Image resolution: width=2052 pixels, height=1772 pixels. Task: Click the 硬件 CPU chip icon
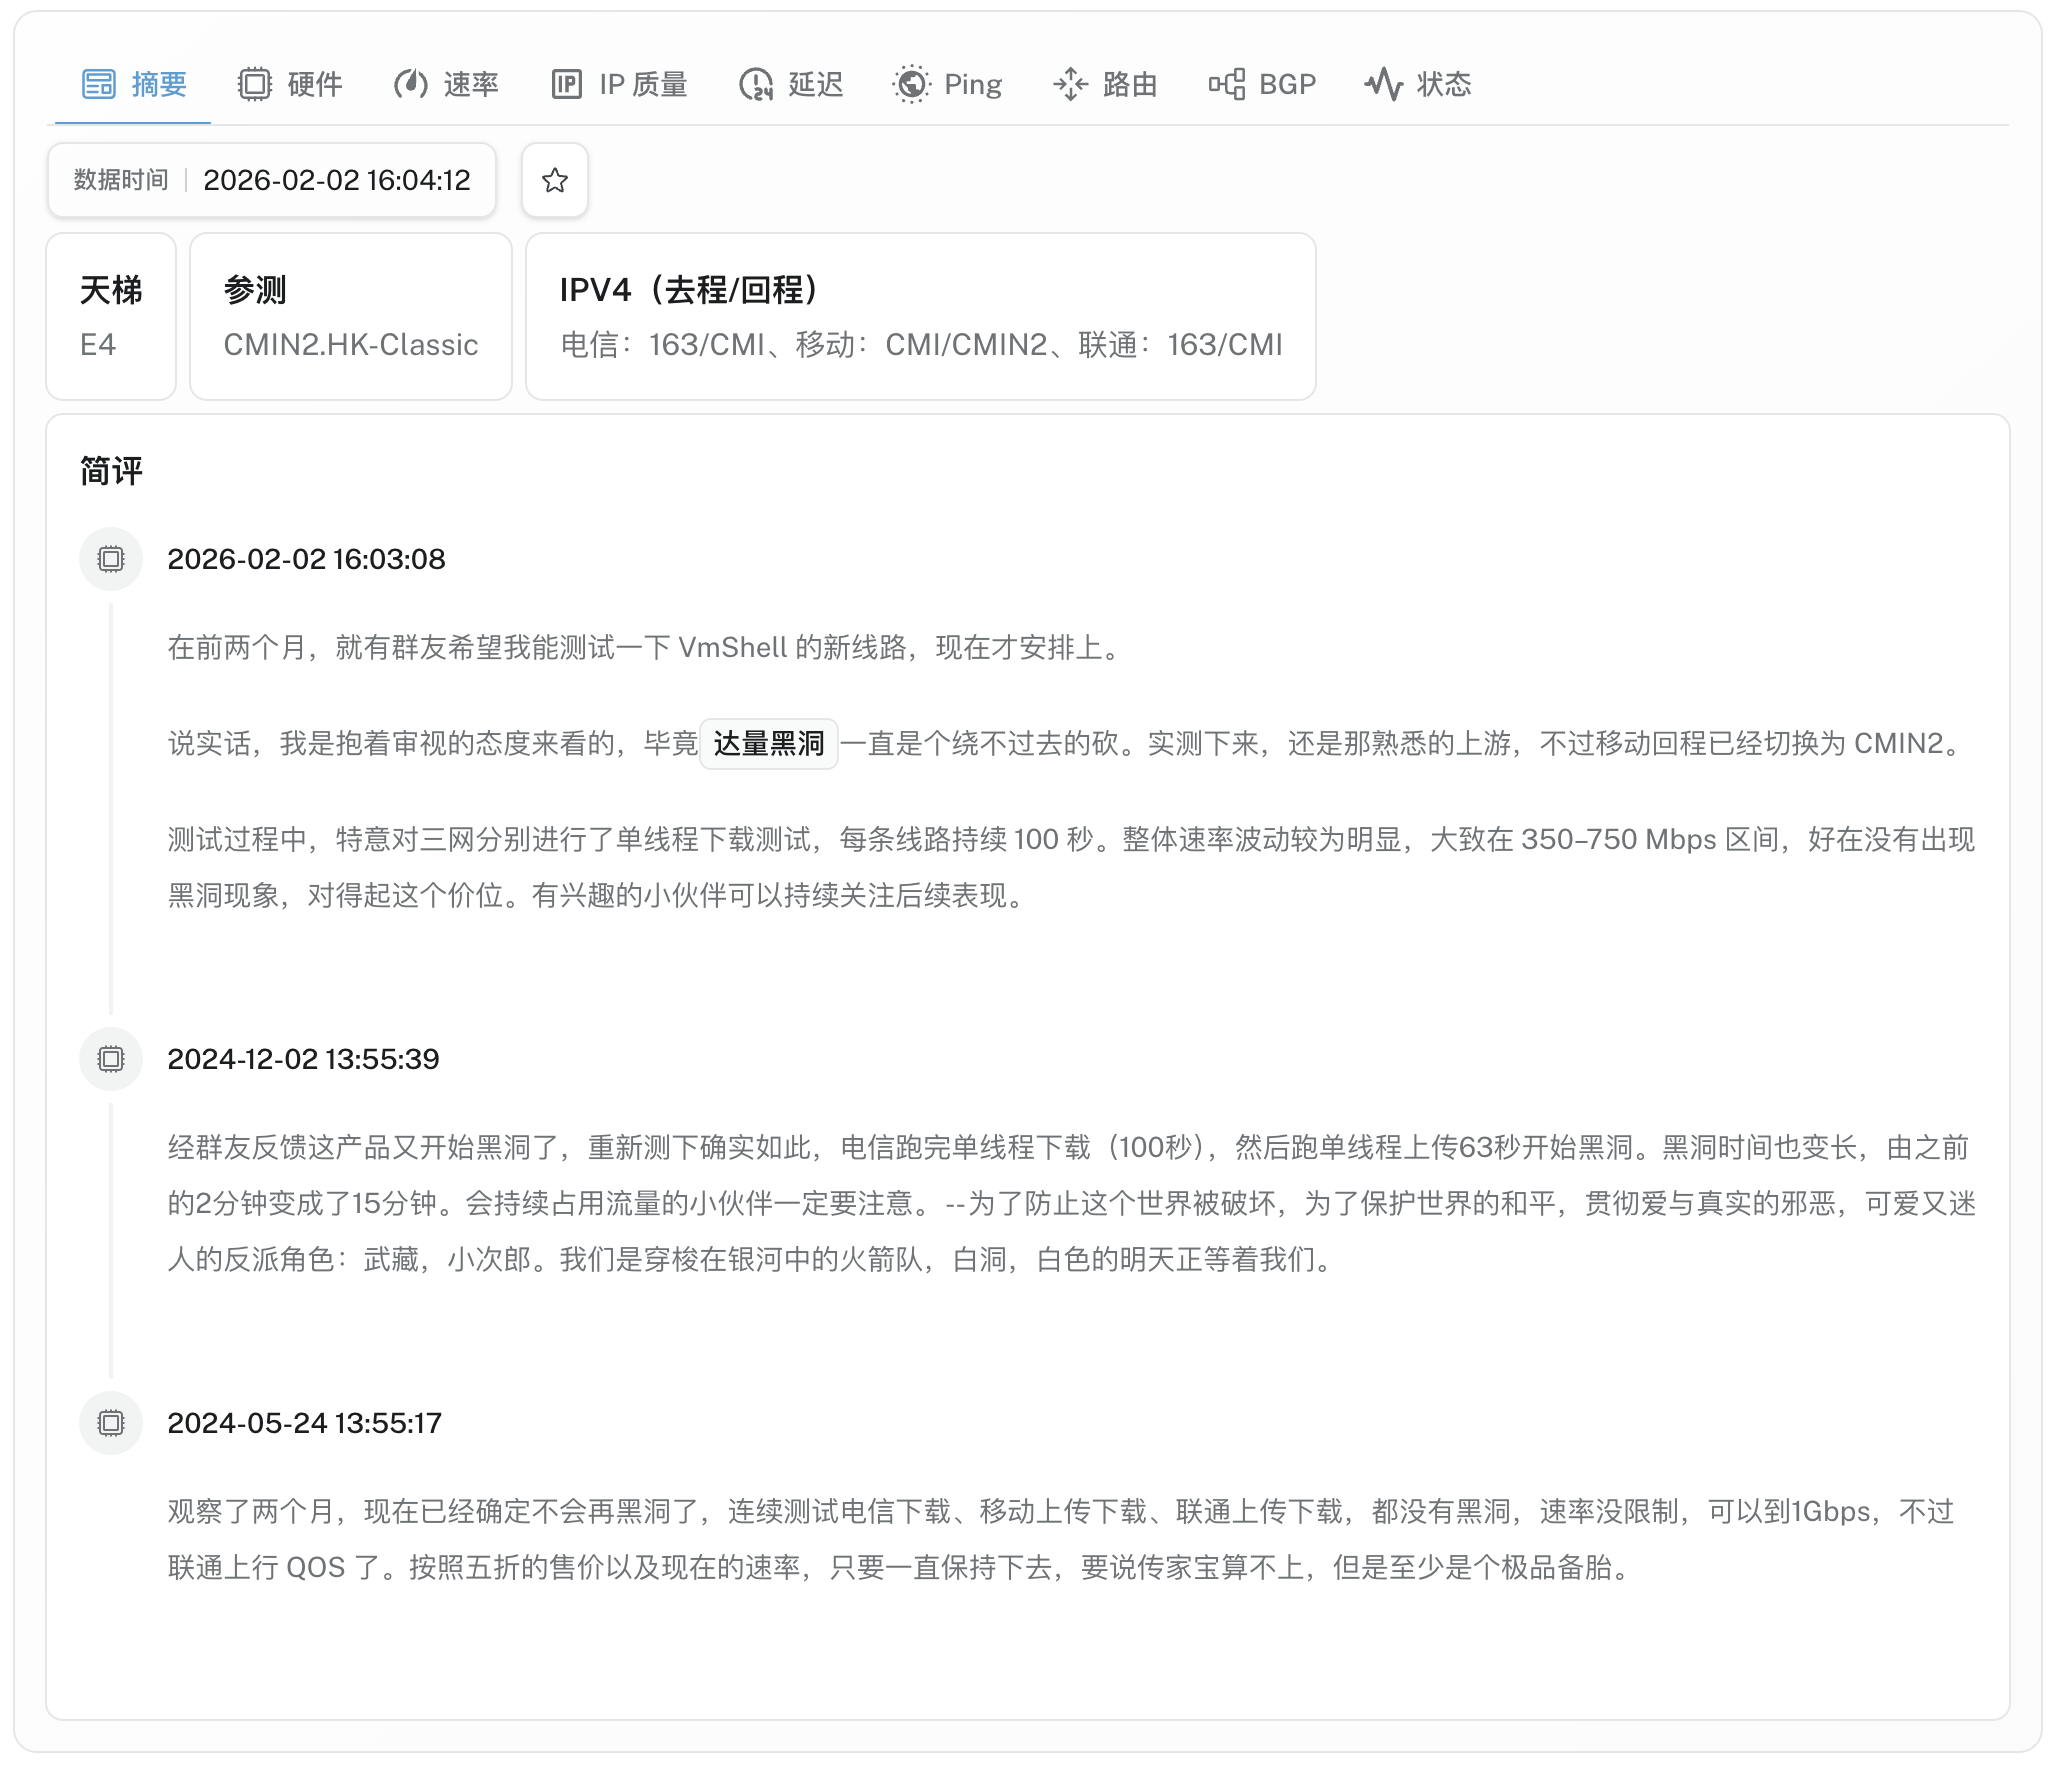pyautogui.click(x=257, y=84)
